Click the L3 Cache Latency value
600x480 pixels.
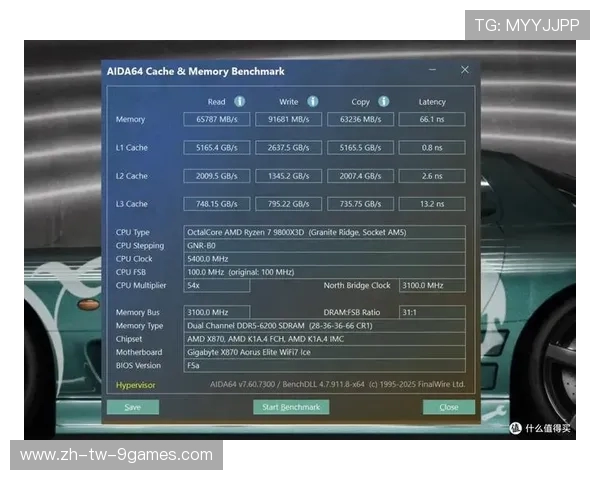[x=432, y=204]
